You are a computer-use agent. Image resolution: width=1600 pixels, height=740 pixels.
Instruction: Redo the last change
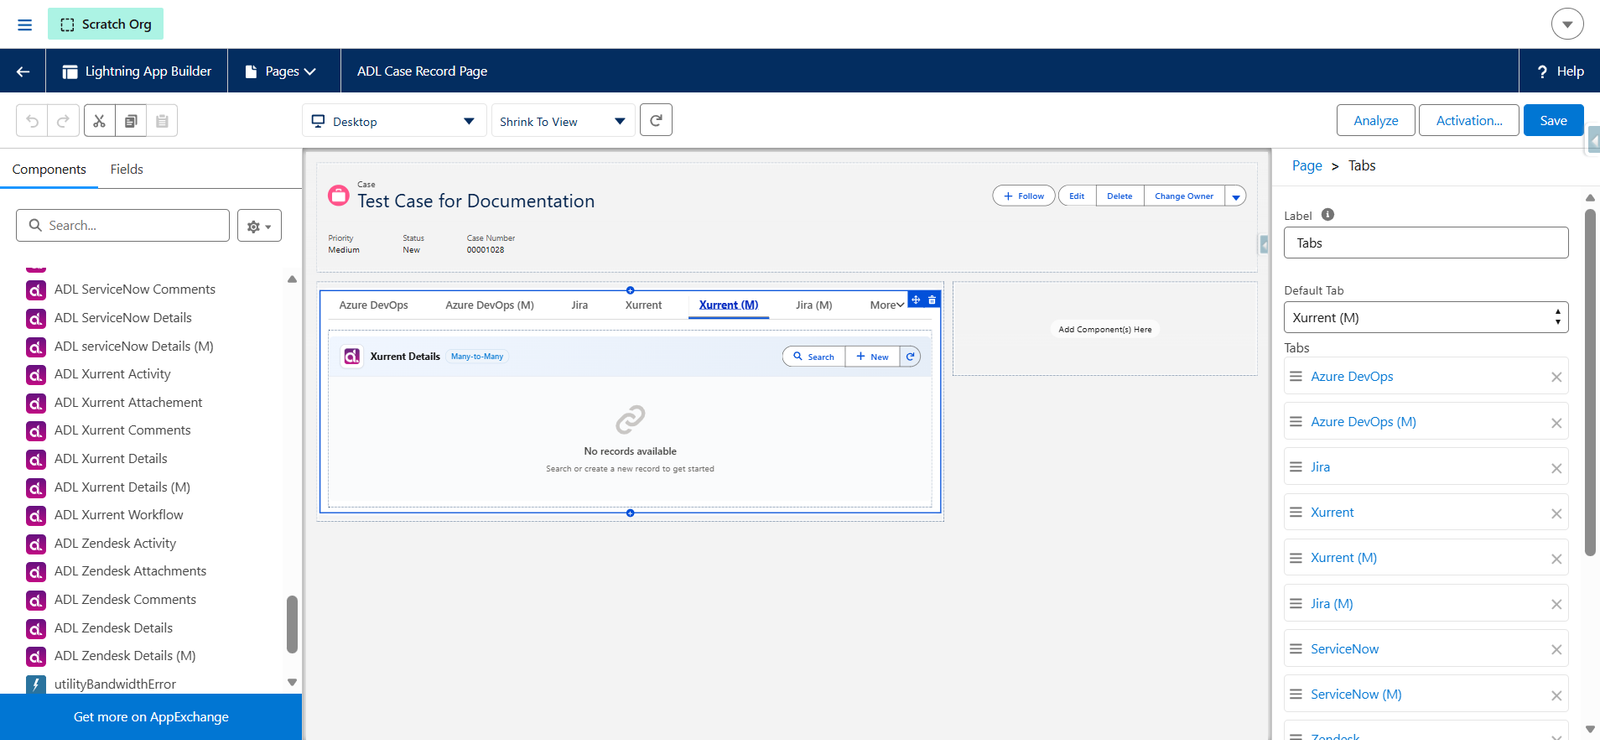pos(63,121)
